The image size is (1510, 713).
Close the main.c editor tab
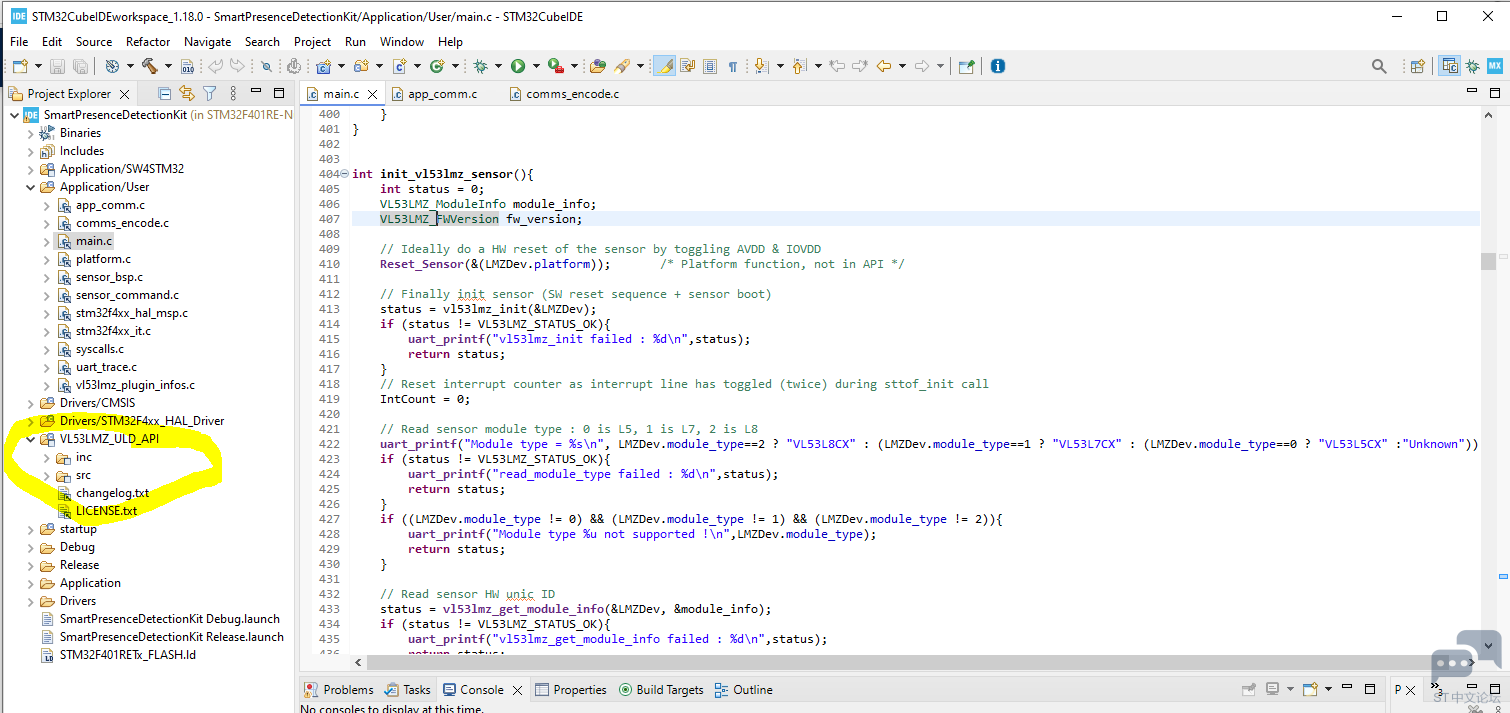click(373, 94)
